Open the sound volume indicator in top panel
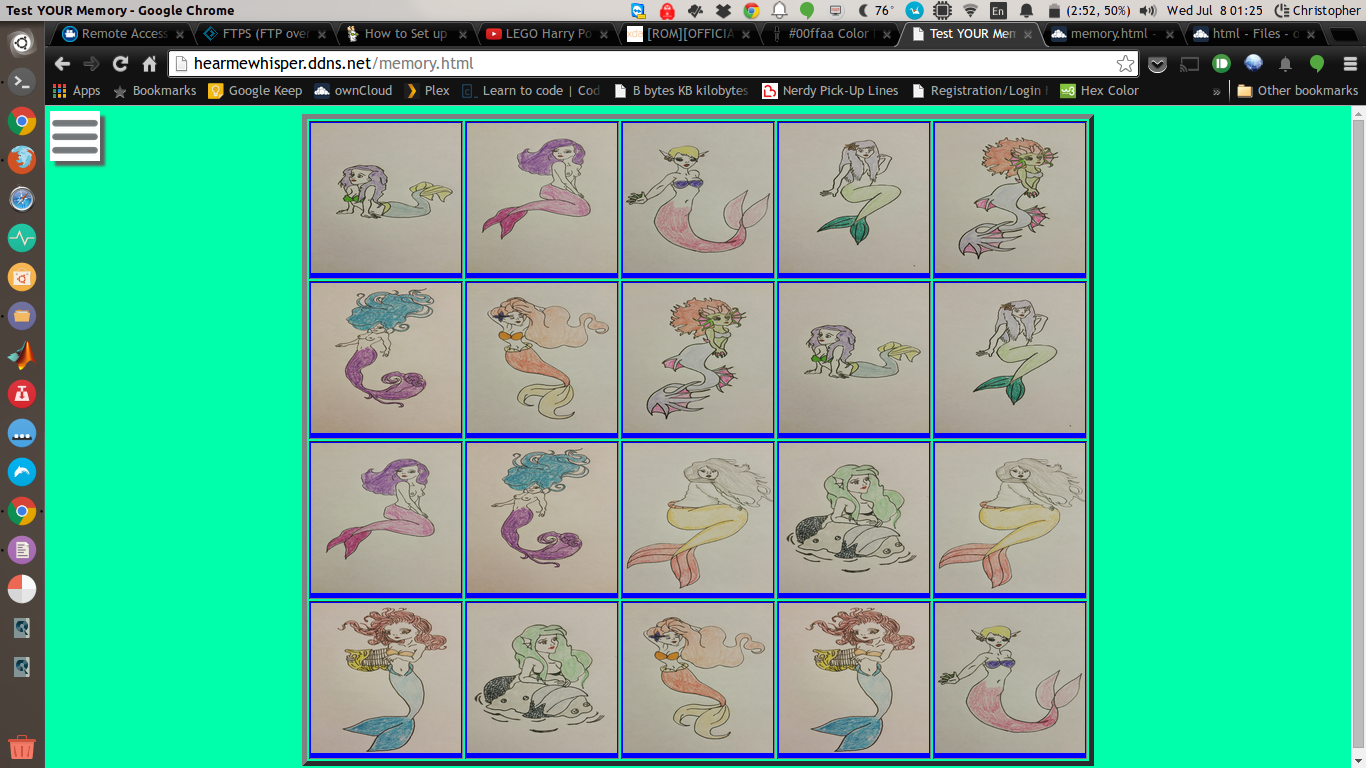Screen dimensions: 1366x768 1147,11
